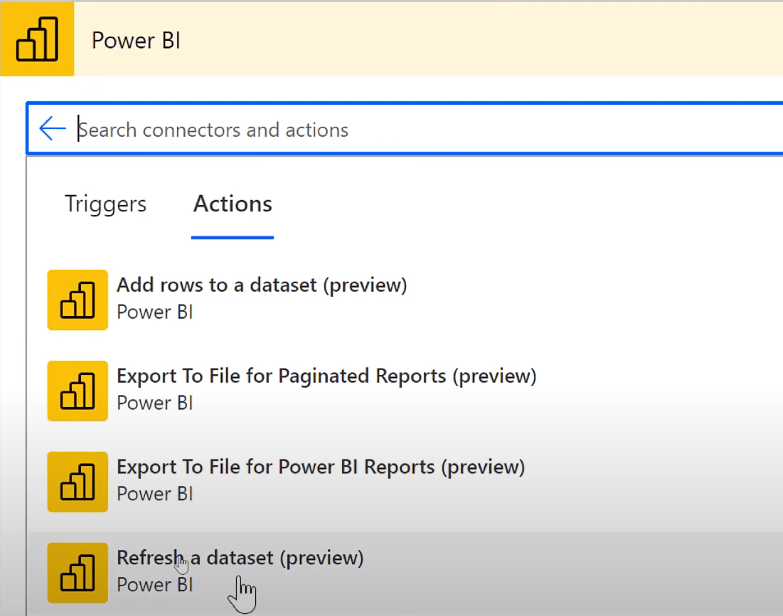Select Export To File for Paginated Reports

pos(405,391)
